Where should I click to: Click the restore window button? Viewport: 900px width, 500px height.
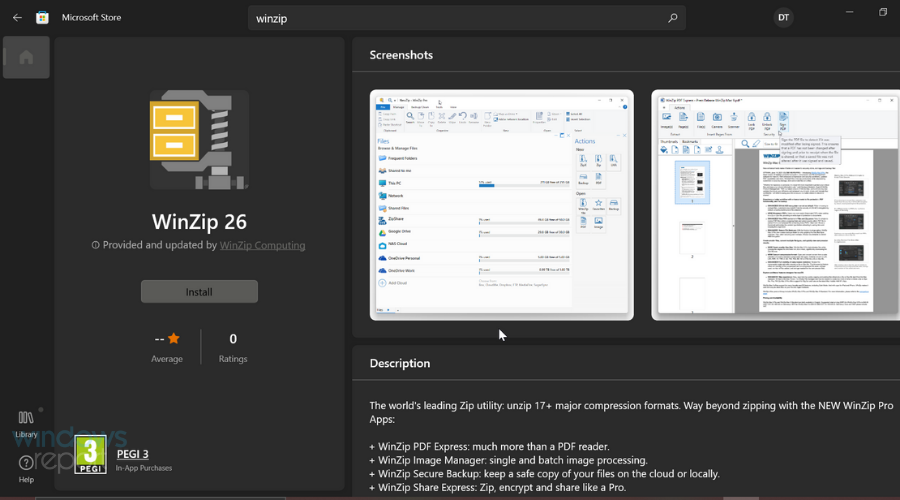(883, 13)
